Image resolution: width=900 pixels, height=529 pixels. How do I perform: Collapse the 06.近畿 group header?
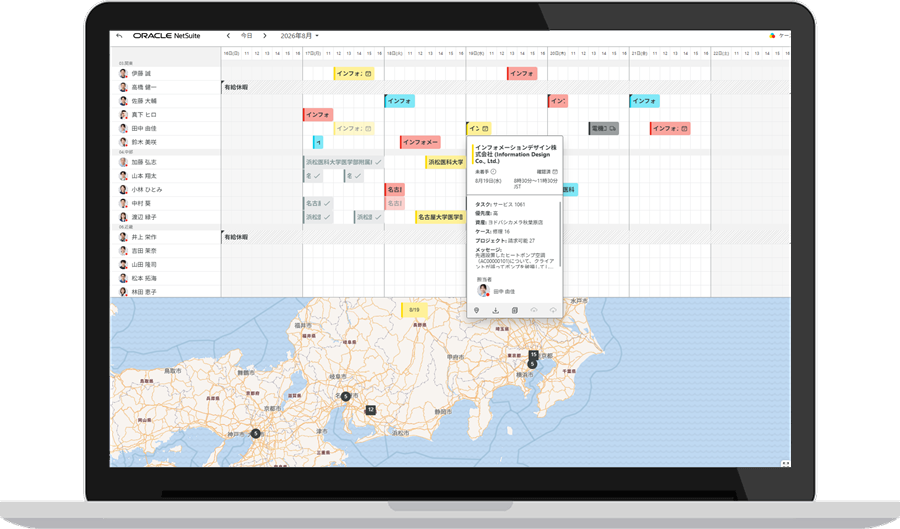click(126, 227)
